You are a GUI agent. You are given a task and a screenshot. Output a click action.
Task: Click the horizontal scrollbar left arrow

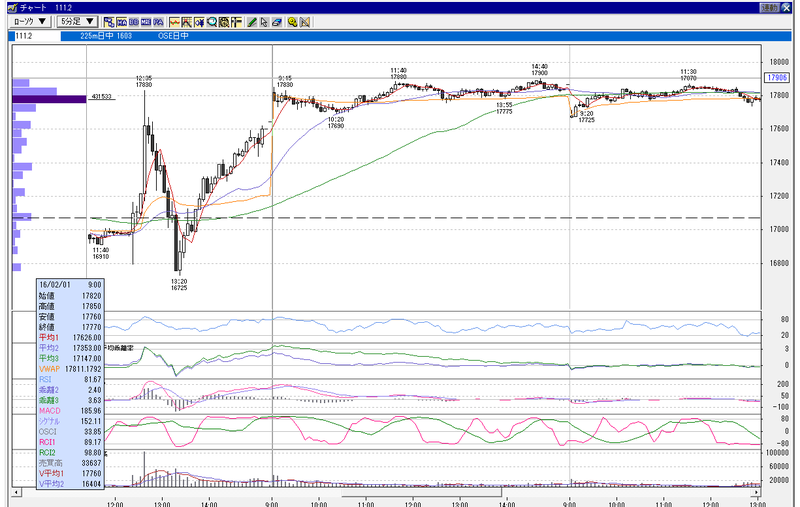click(17, 492)
